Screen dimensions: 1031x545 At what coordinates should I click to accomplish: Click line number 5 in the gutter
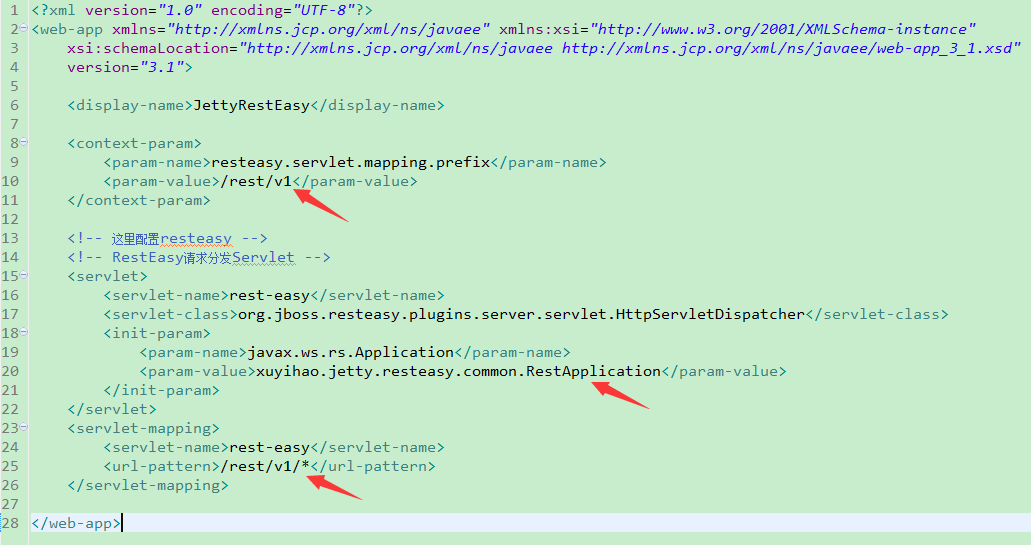click(x=14, y=86)
